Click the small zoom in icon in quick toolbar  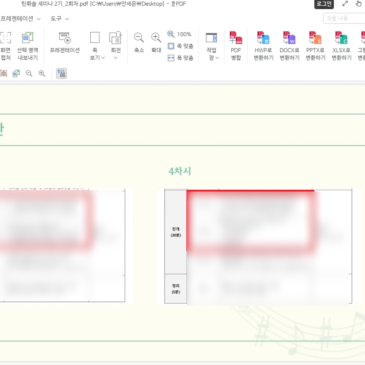point(42,73)
